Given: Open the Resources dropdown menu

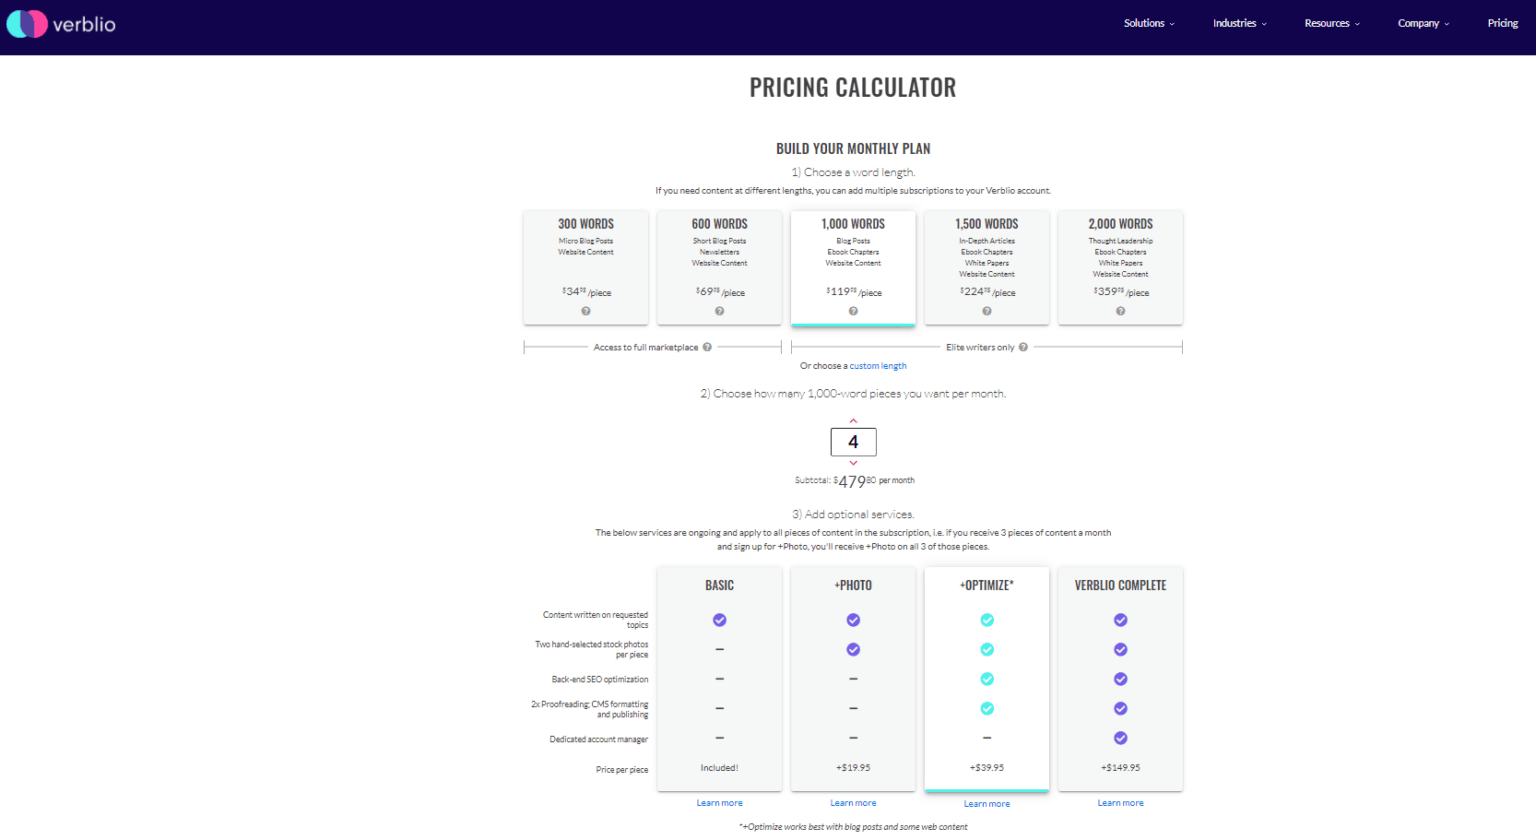Looking at the screenshot, I should tap(1332, 23).
